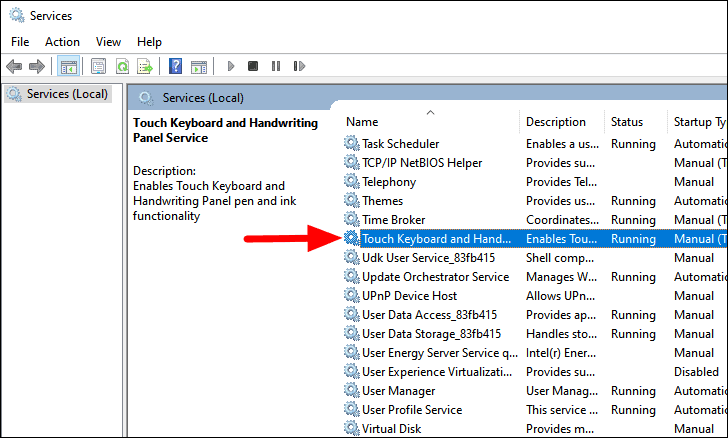Screen dimensions: 728x438
Task: Click the Themes service gear icon
Action: [351, 201]
